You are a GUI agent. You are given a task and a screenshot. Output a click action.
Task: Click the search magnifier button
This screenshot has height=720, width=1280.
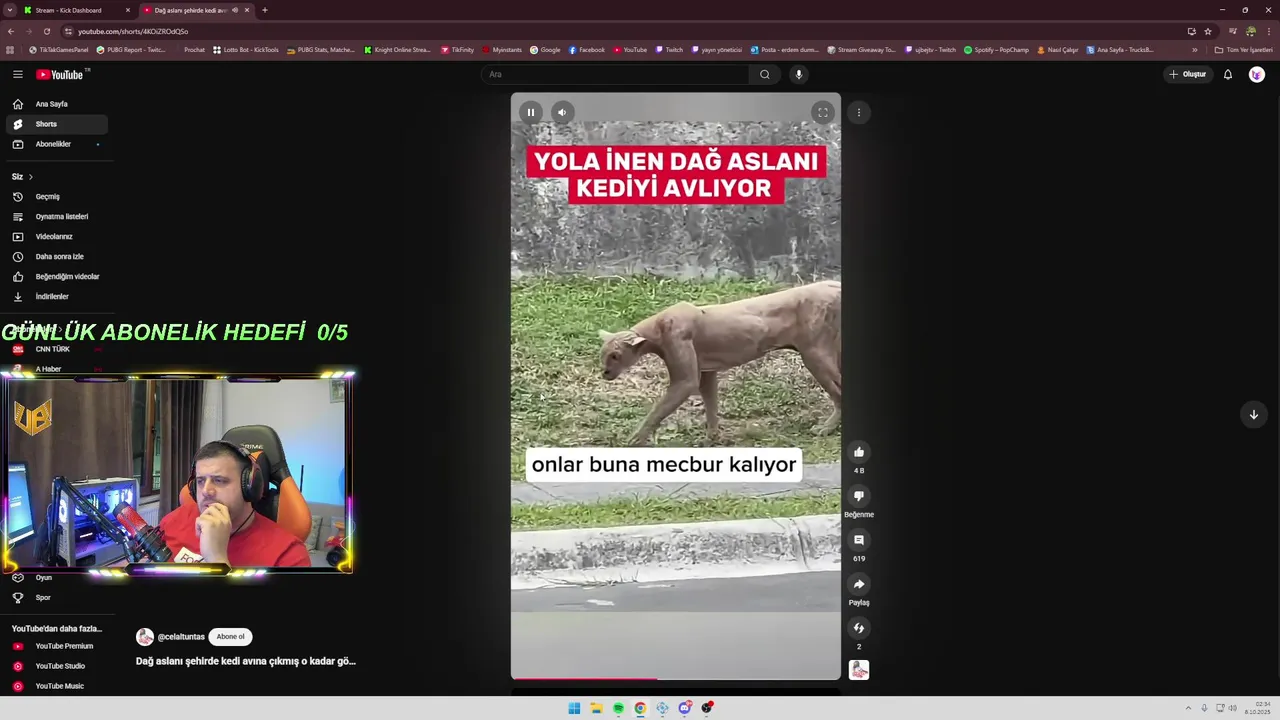[x=765, y=74]
